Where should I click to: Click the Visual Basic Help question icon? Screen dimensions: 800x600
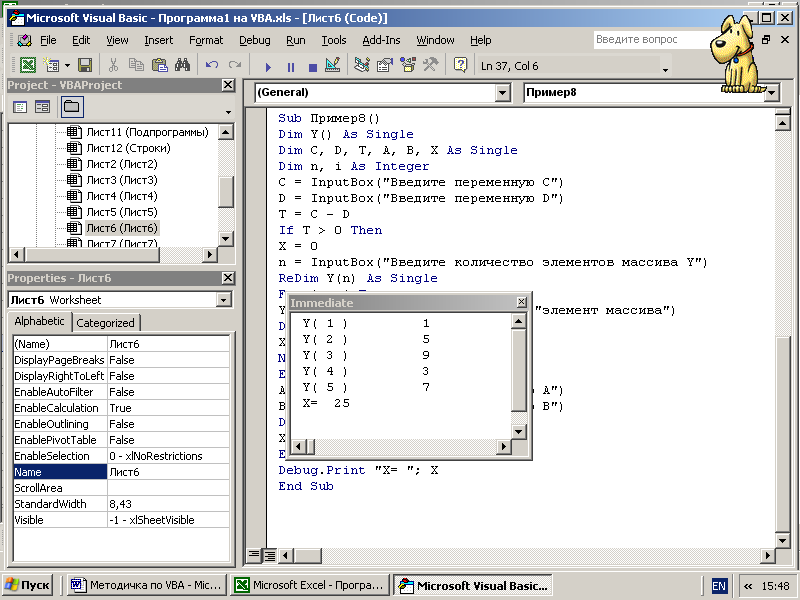tap(460, 65)
